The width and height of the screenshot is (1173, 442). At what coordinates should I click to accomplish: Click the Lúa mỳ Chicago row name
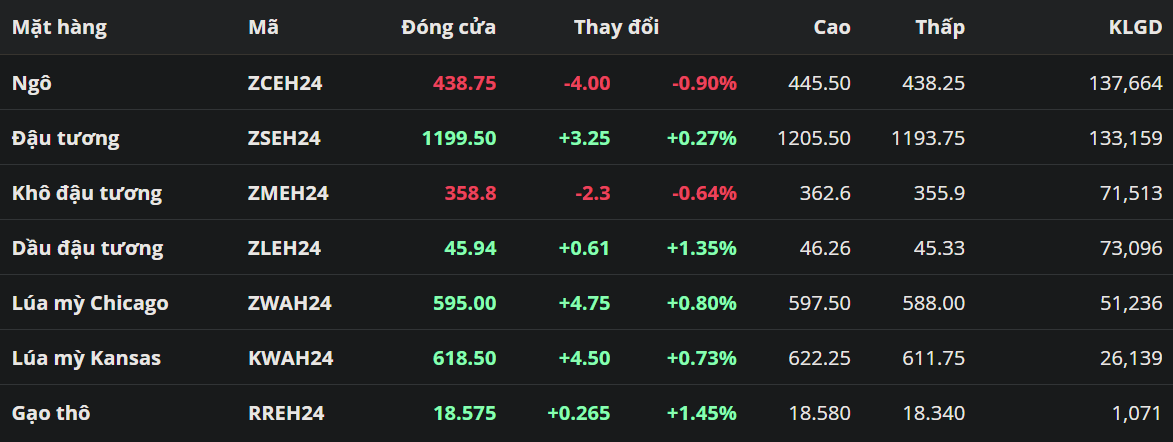90,303
